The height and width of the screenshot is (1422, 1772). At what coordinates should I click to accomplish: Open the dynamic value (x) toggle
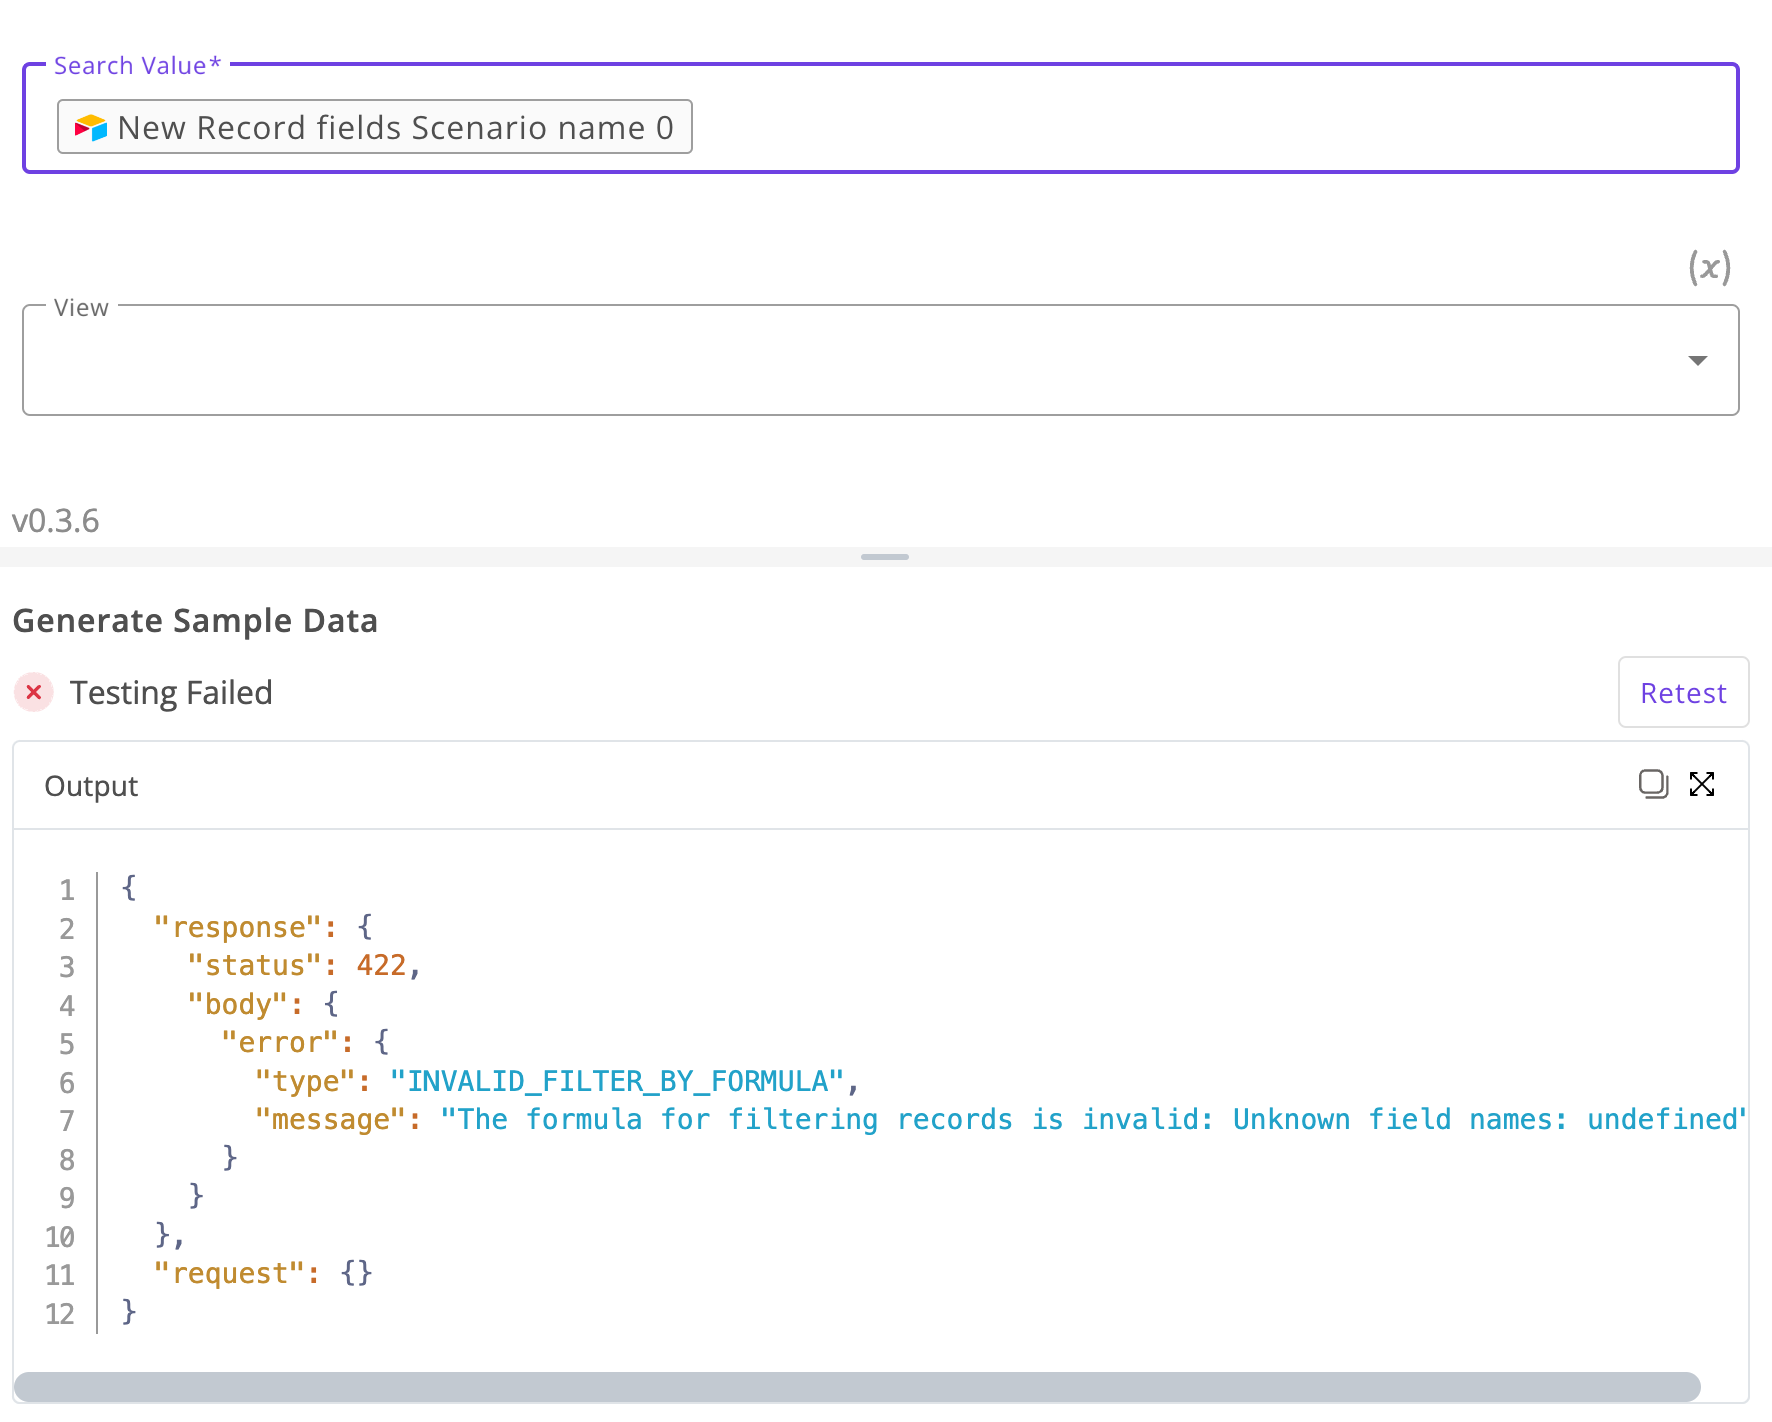pyautogui.click(x=1709, y=267)
